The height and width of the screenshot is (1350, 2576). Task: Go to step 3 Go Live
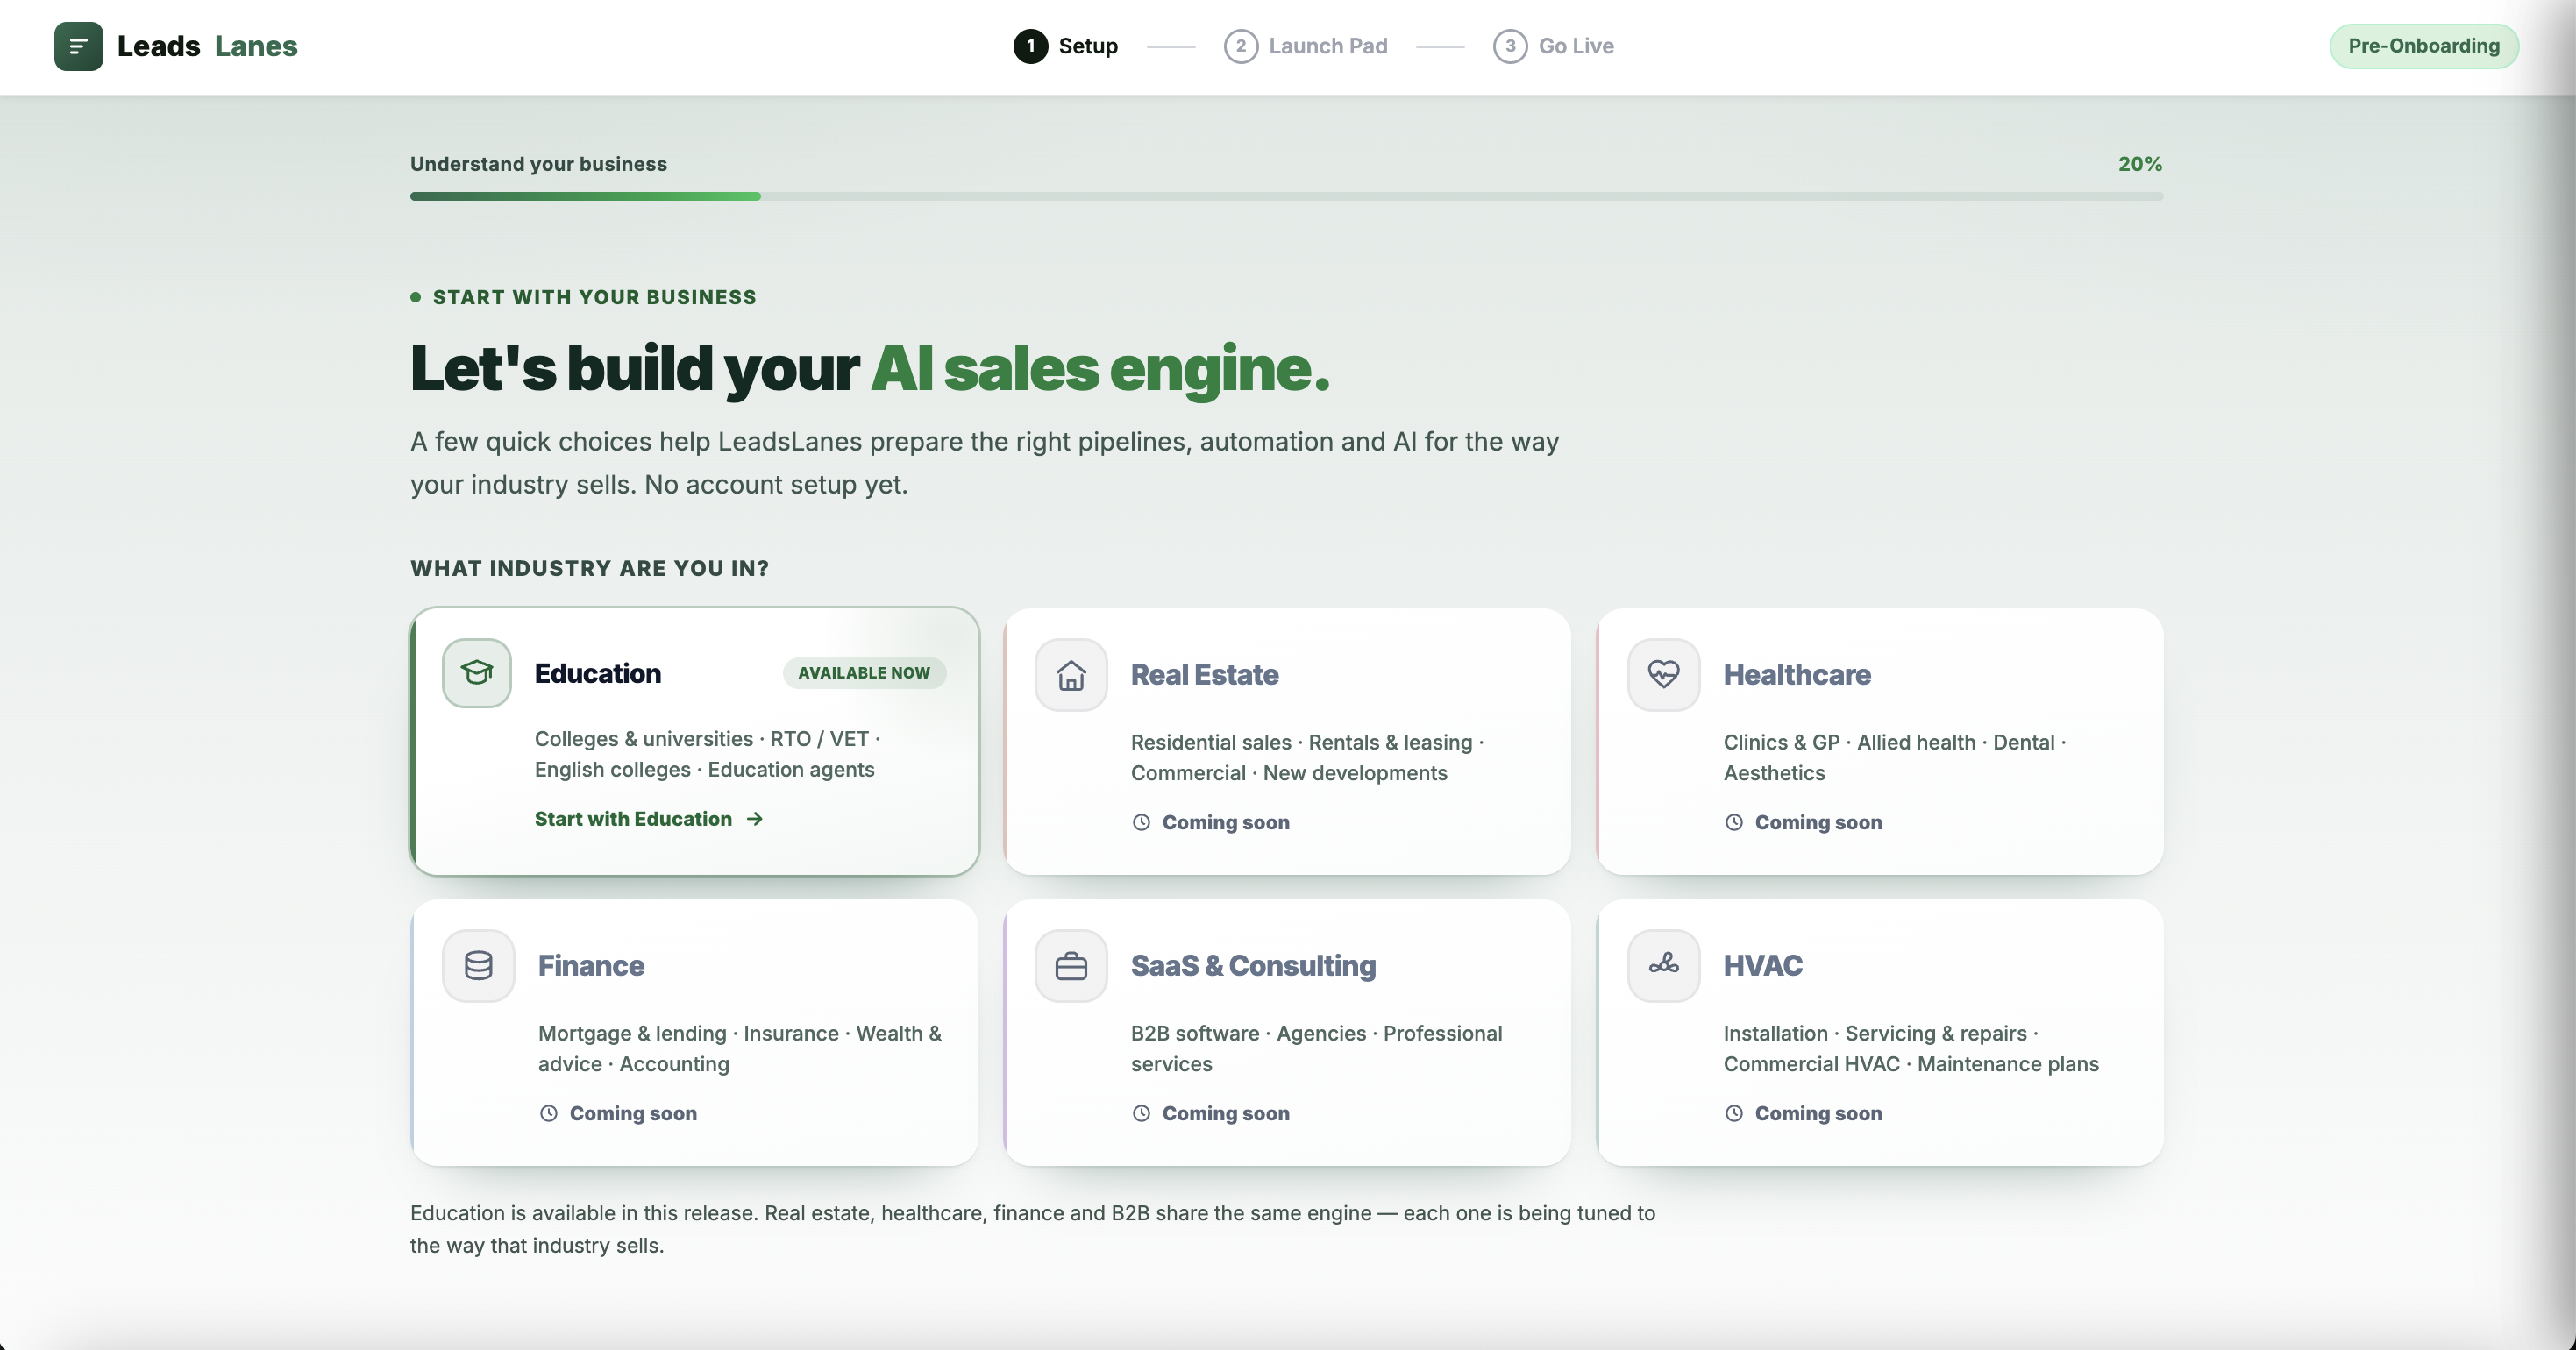pos(1553,46)
